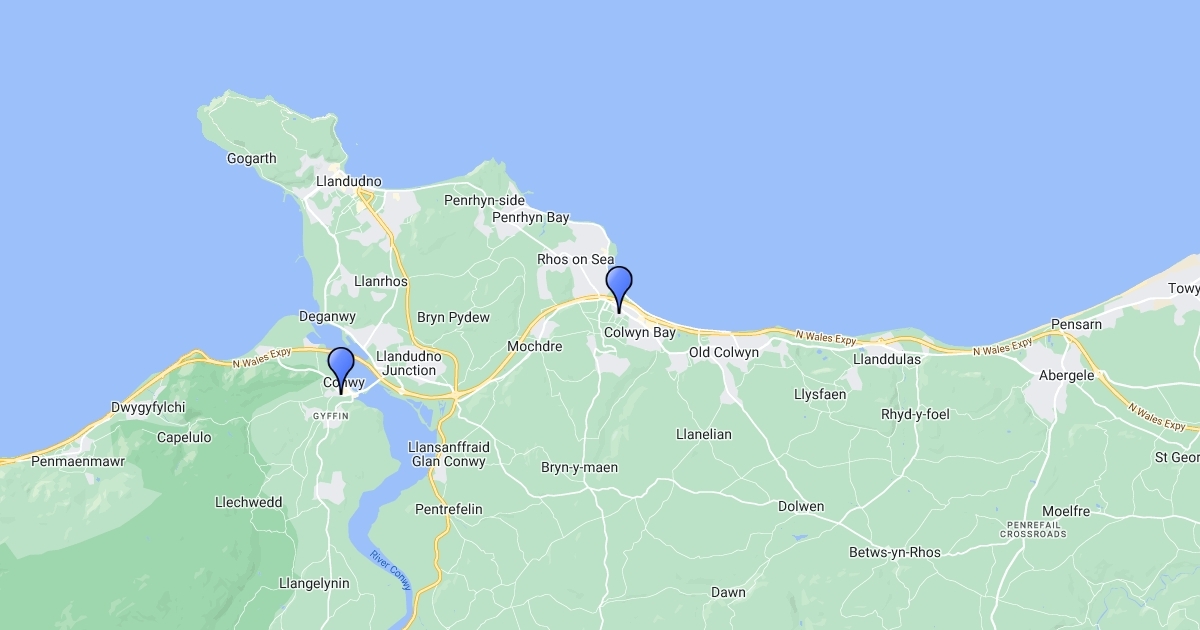Select the Betws-yn-Rhos village label

pyautogui.click(x=895, y=552)
